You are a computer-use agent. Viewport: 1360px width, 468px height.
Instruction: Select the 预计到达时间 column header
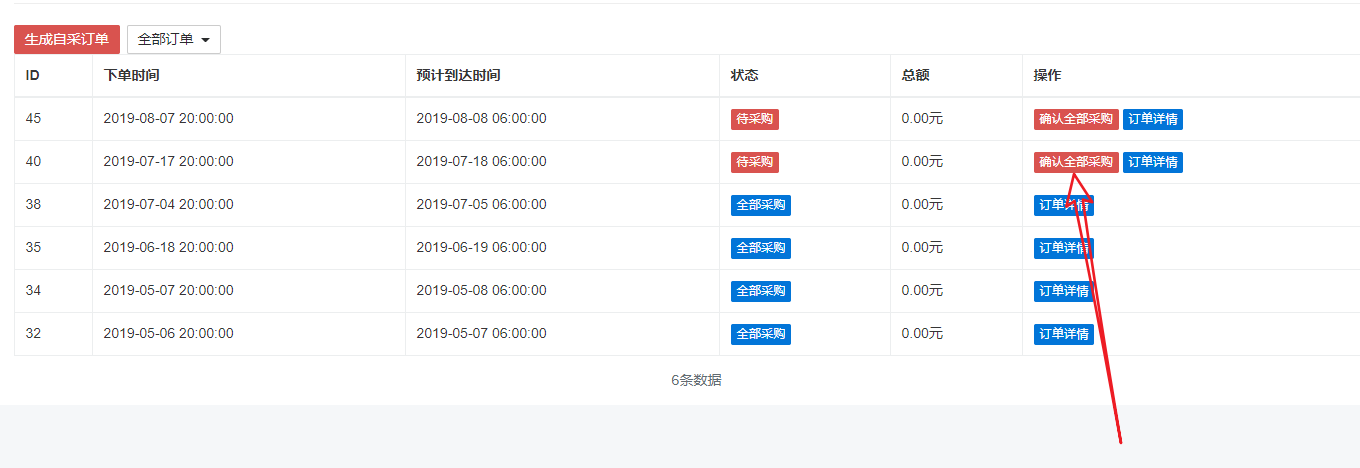(x=458, y=76)
